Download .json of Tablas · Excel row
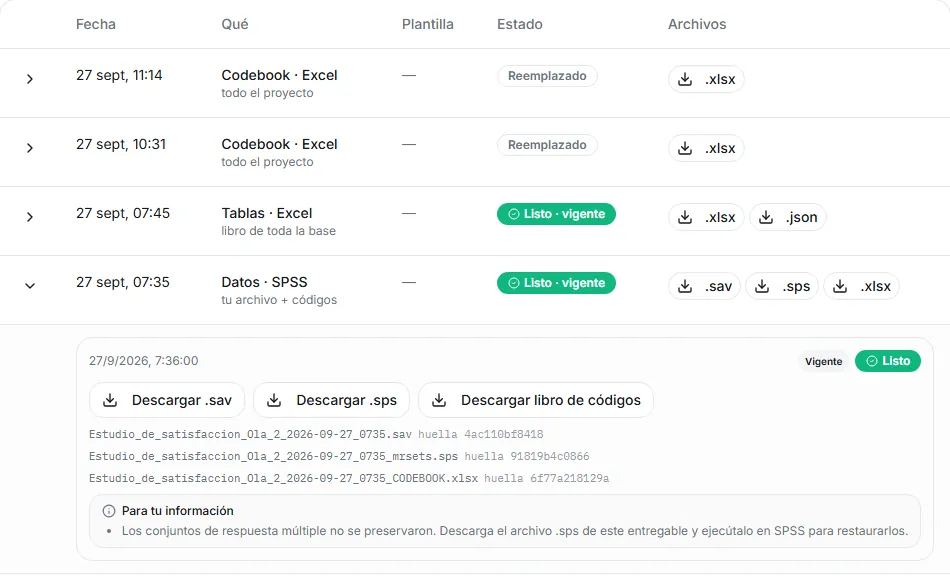 coord(788,218)
